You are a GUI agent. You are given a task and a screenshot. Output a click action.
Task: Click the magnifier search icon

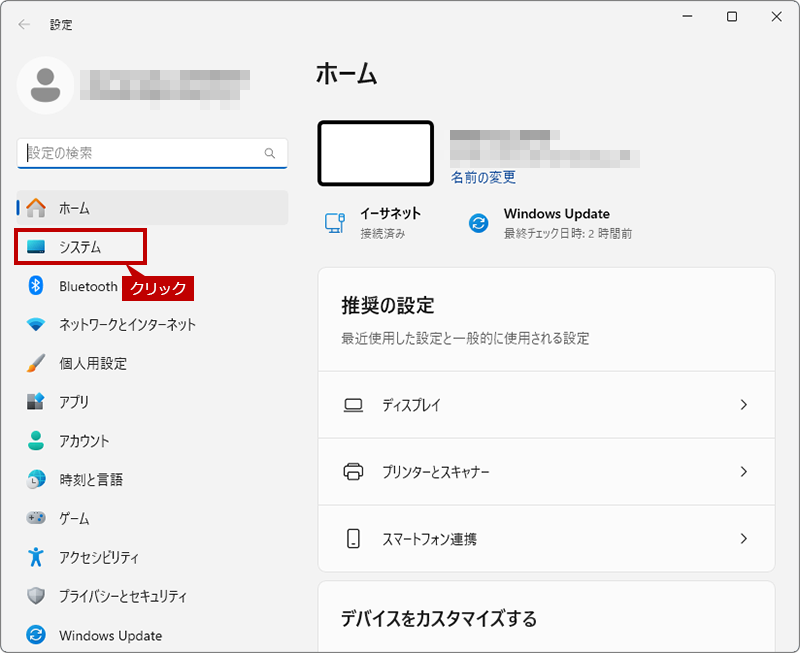point(270,153)
